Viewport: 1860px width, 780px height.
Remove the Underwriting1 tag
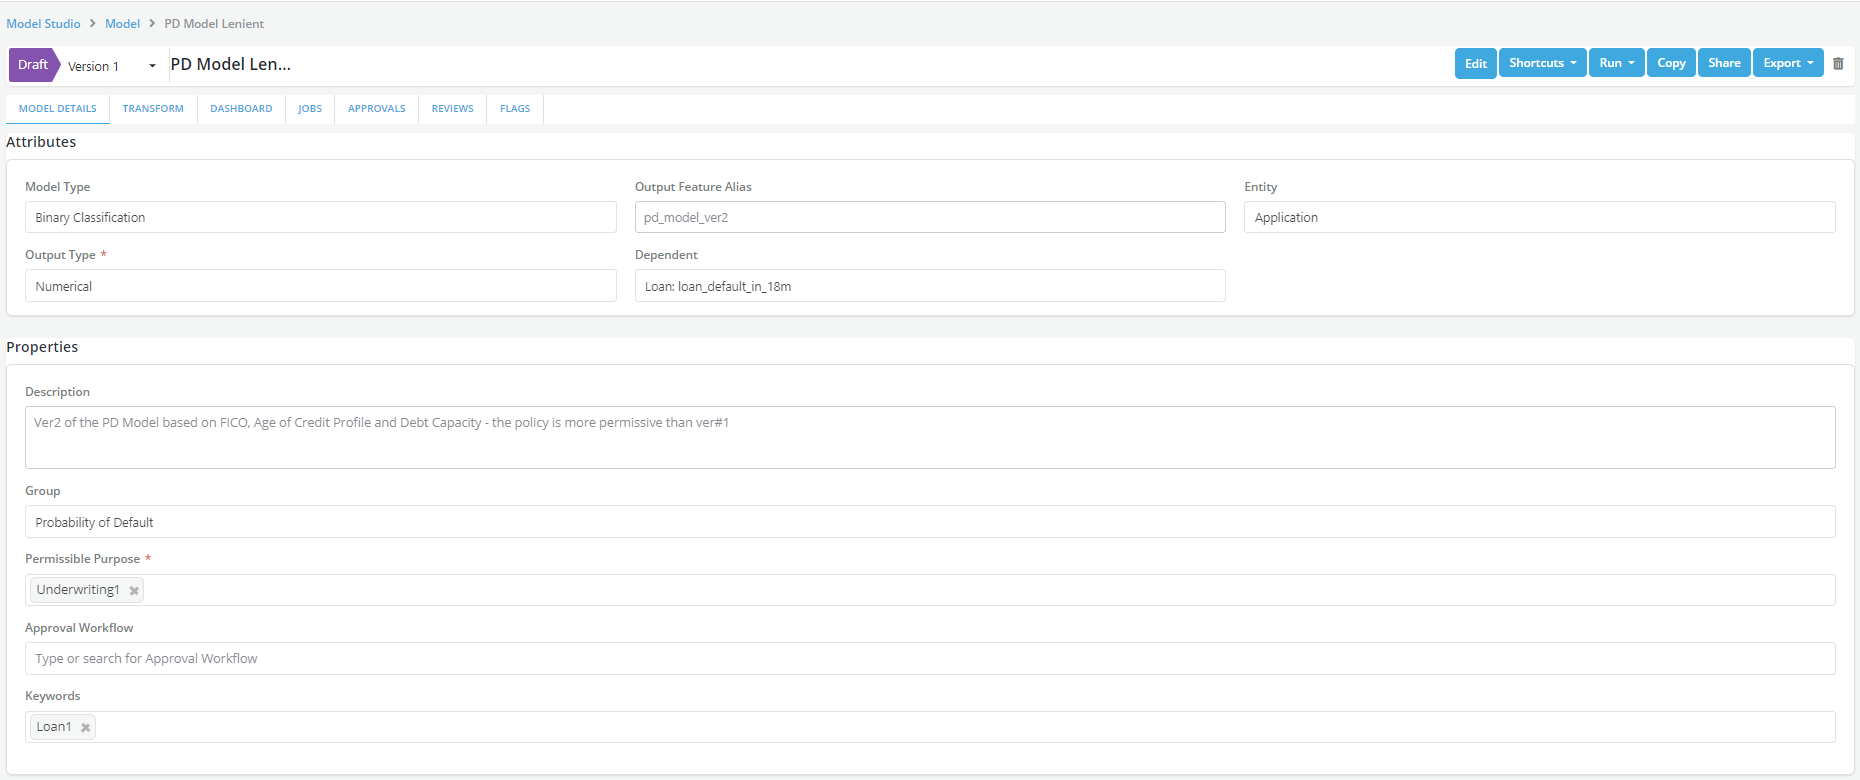point(134,591)
